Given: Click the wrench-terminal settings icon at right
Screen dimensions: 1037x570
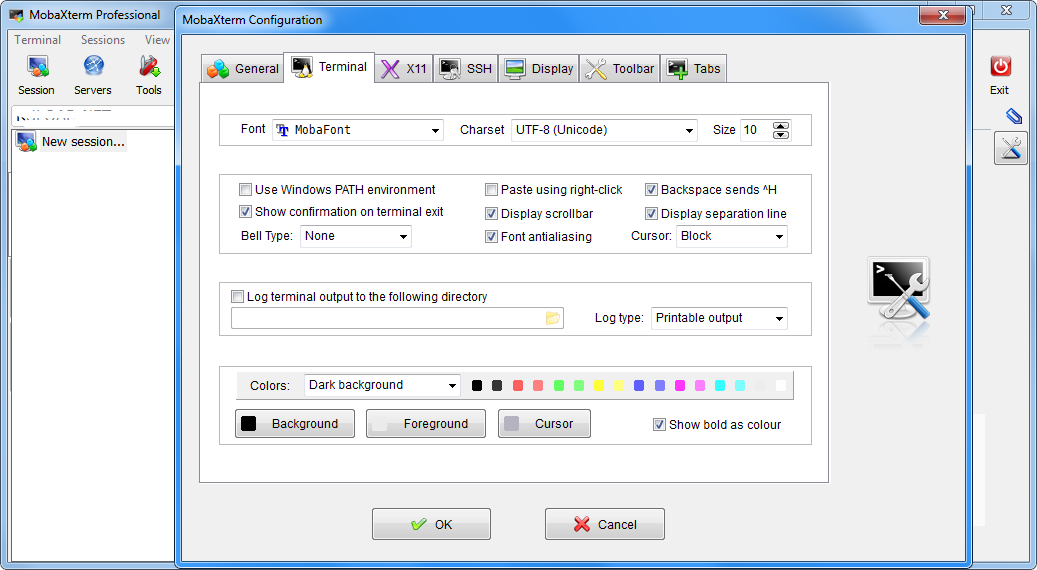Looking at the screenshot, I should click(1011, 148).
